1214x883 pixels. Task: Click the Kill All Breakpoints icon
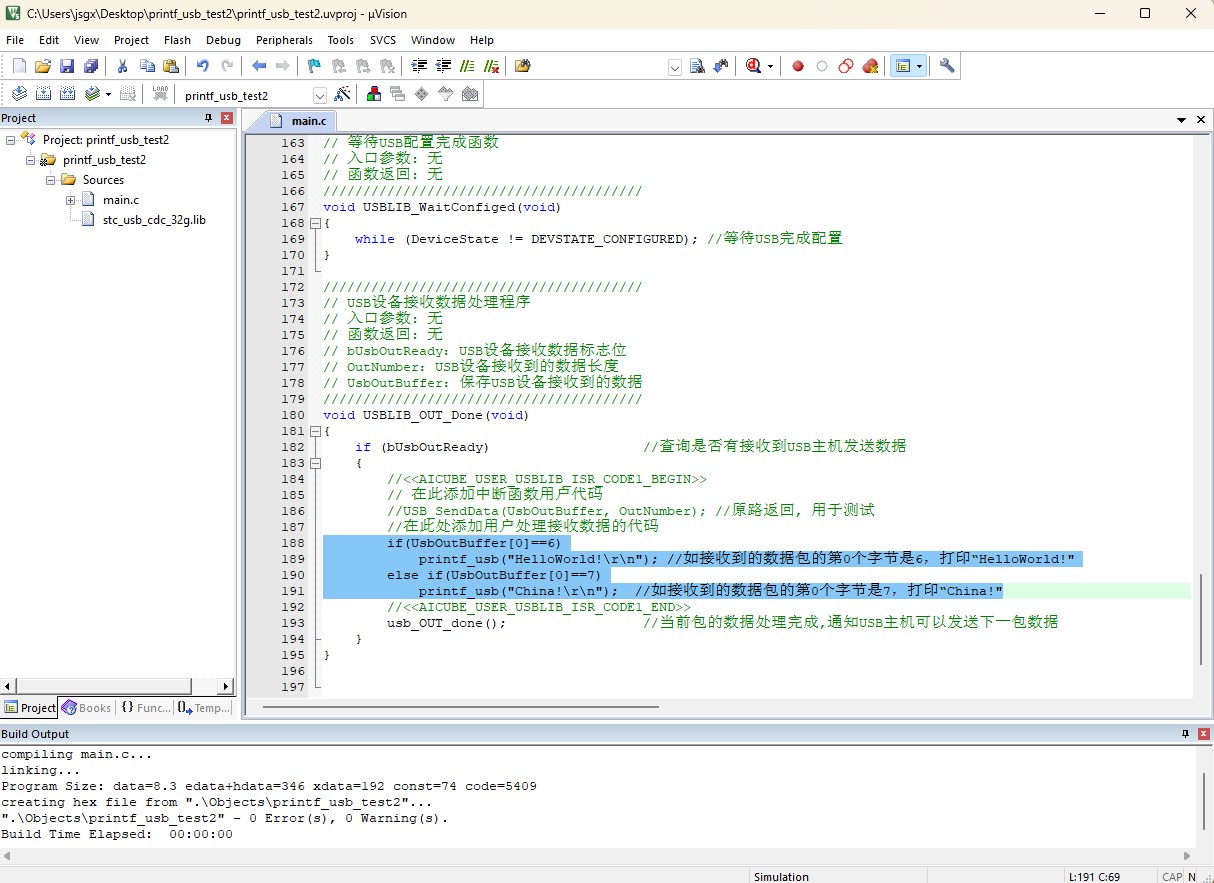(870, 66)
